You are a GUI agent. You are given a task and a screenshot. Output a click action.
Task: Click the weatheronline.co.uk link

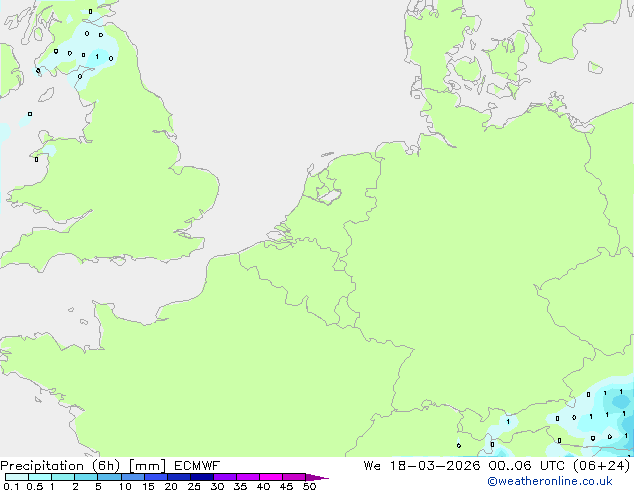[550, 481]
